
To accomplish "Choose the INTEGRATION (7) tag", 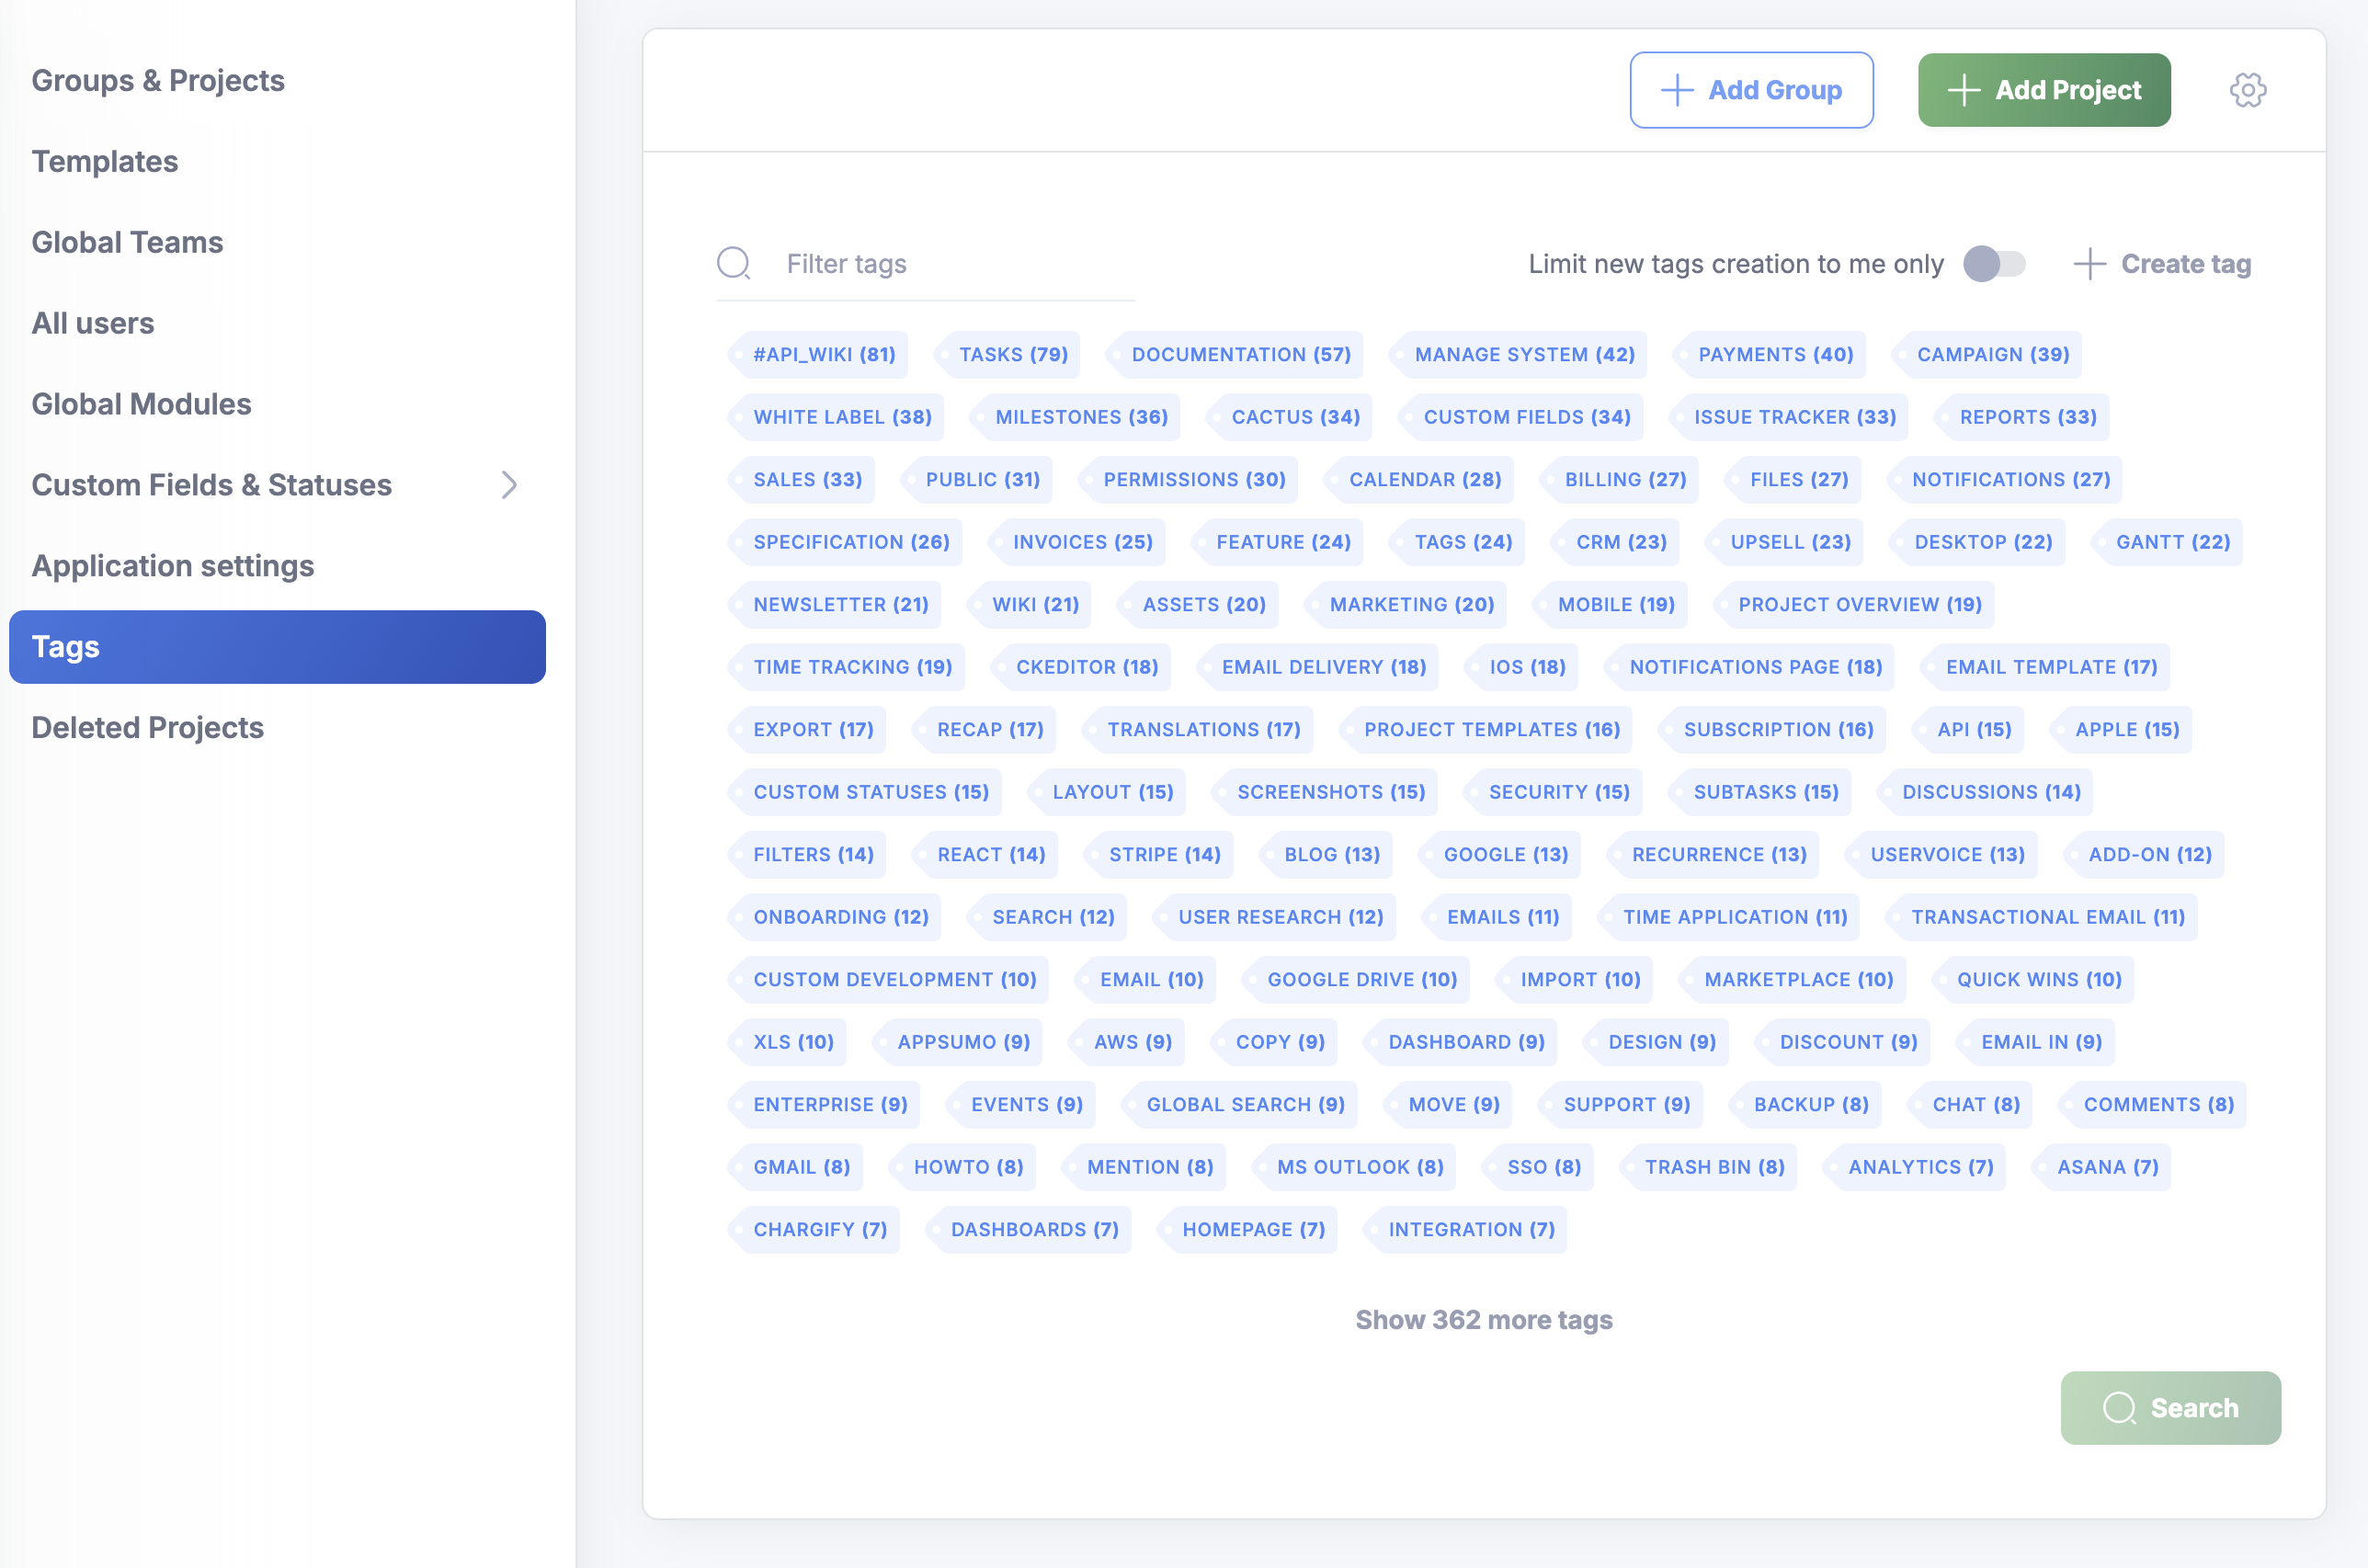I will (1470, 1230).
